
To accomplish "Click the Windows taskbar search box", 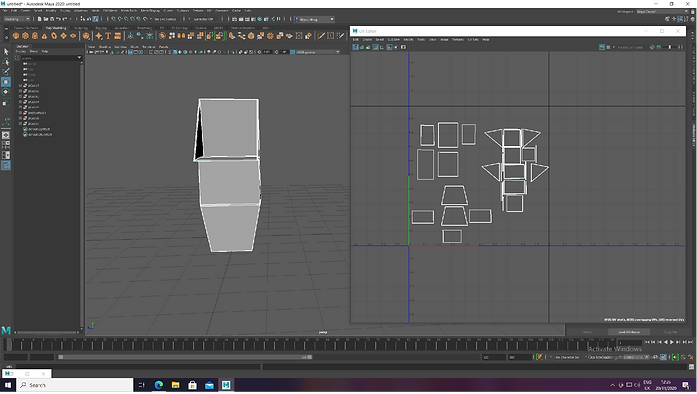I will (75, 385).
